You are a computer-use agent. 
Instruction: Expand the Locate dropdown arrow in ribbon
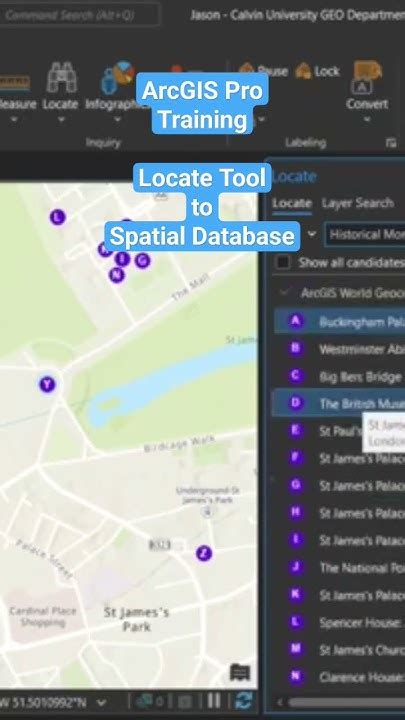[61, 120]
